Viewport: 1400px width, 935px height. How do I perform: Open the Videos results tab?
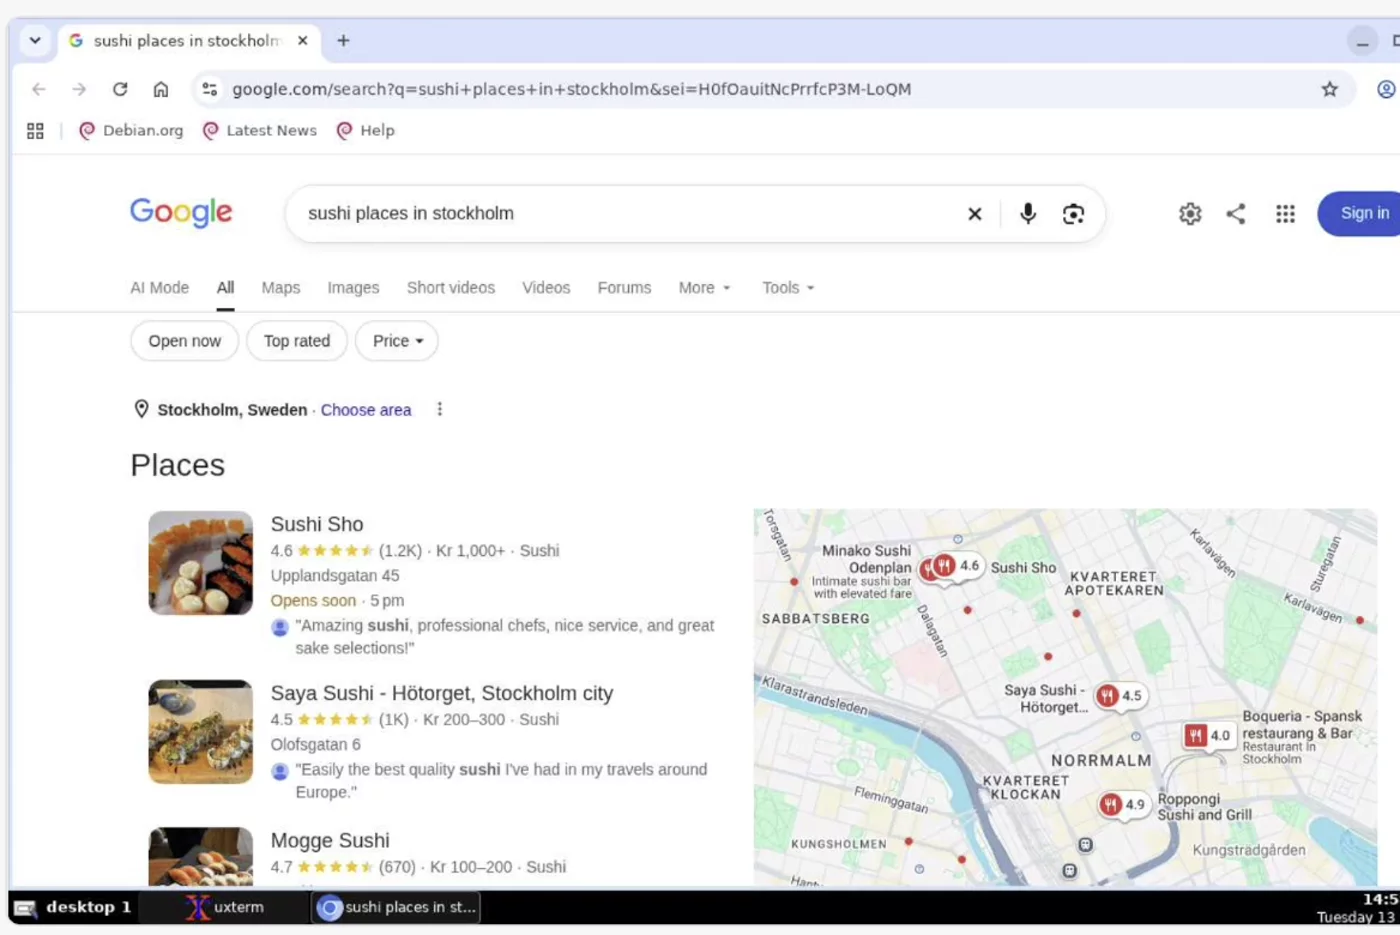point(546,288)
